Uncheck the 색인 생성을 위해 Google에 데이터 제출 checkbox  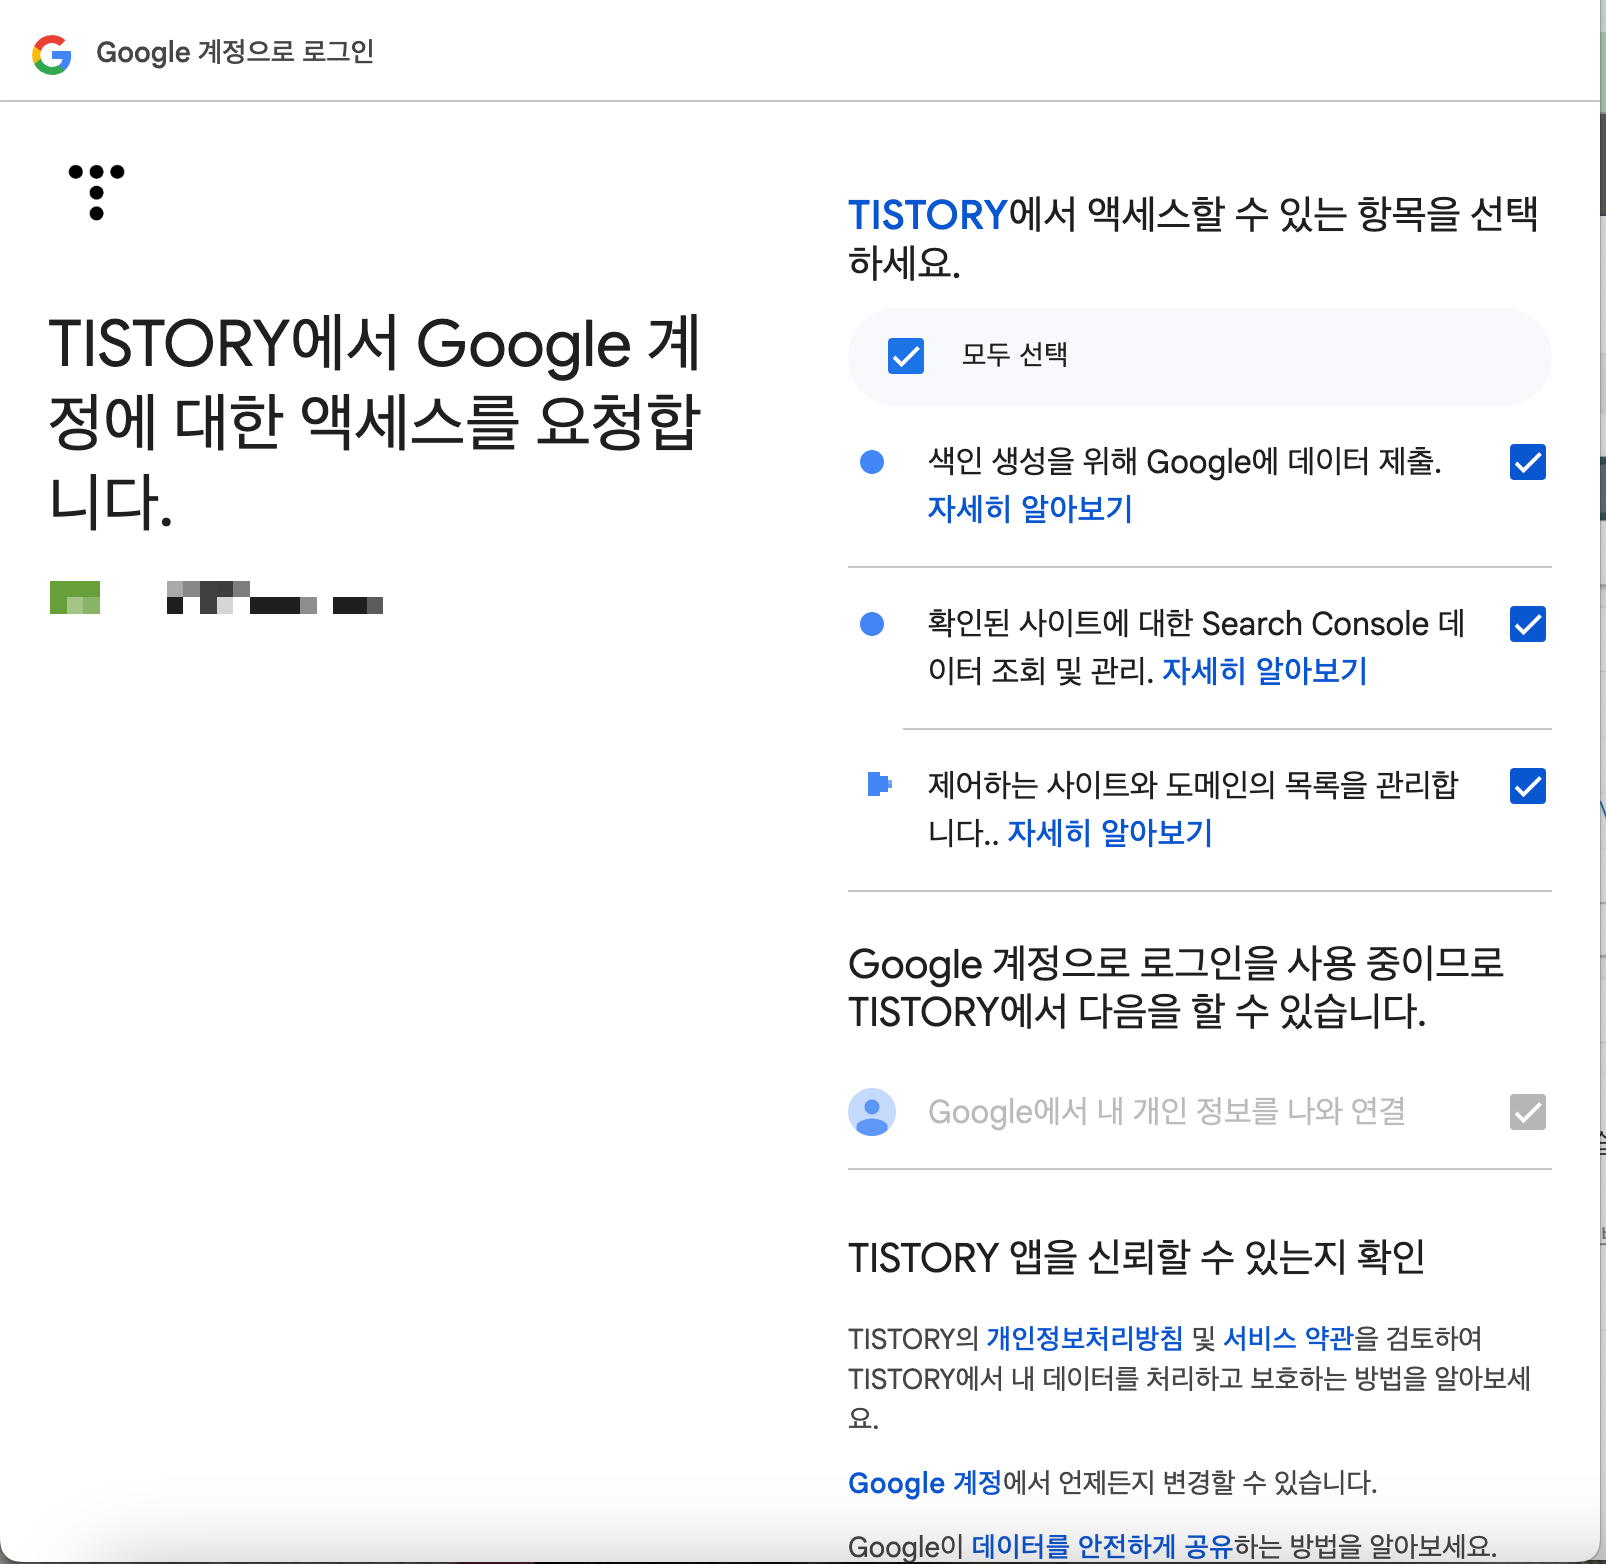coord(1528,462)
